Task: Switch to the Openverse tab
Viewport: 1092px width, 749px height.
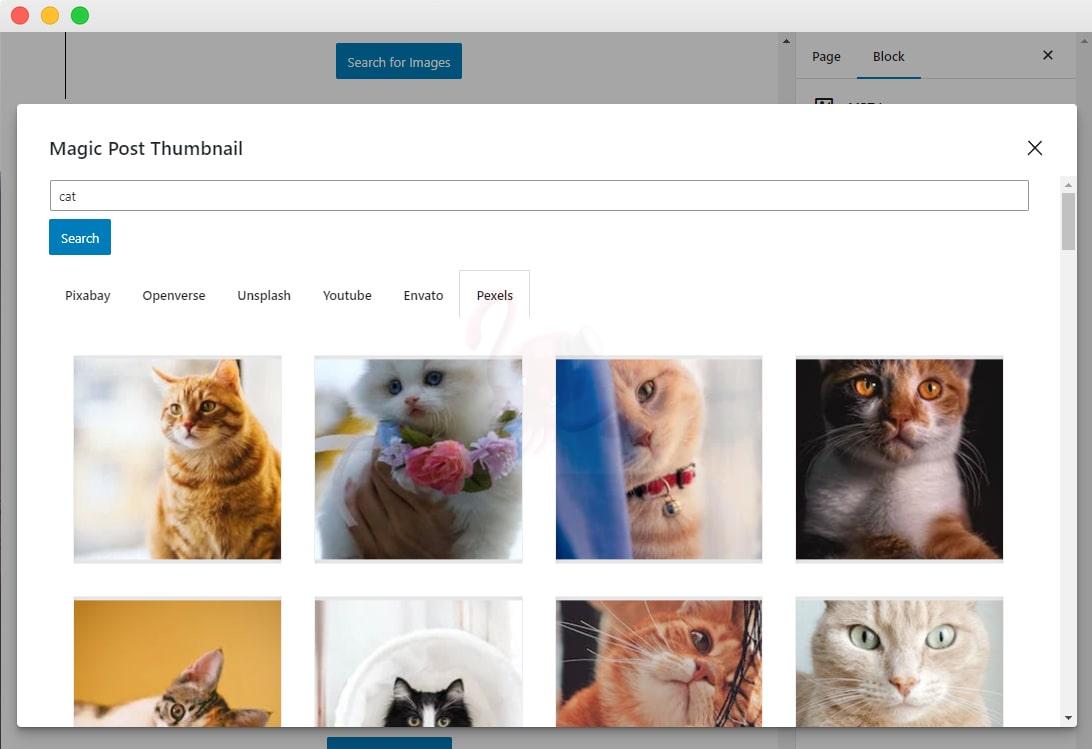Action: point(173,295)
